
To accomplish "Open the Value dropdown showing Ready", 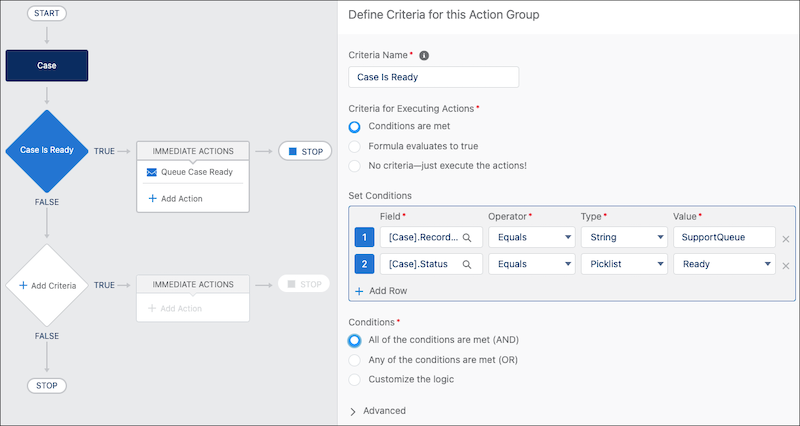I will [724, 265].
